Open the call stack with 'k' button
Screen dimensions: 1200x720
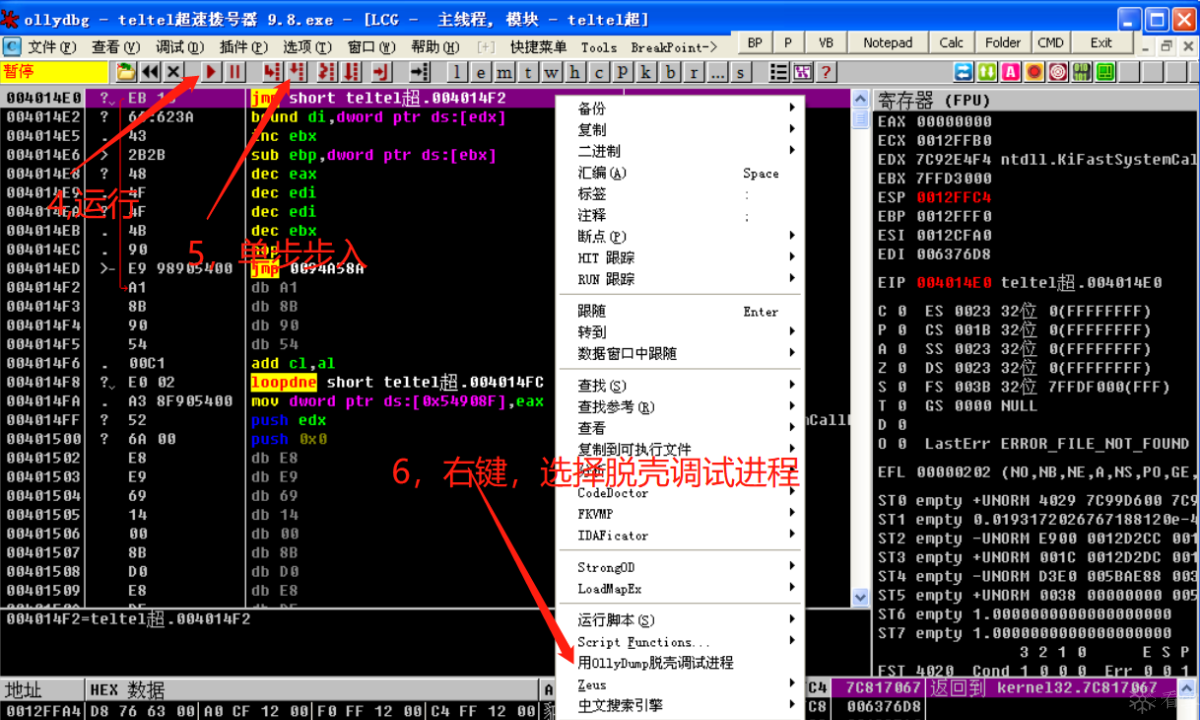(x=646, y=72)
